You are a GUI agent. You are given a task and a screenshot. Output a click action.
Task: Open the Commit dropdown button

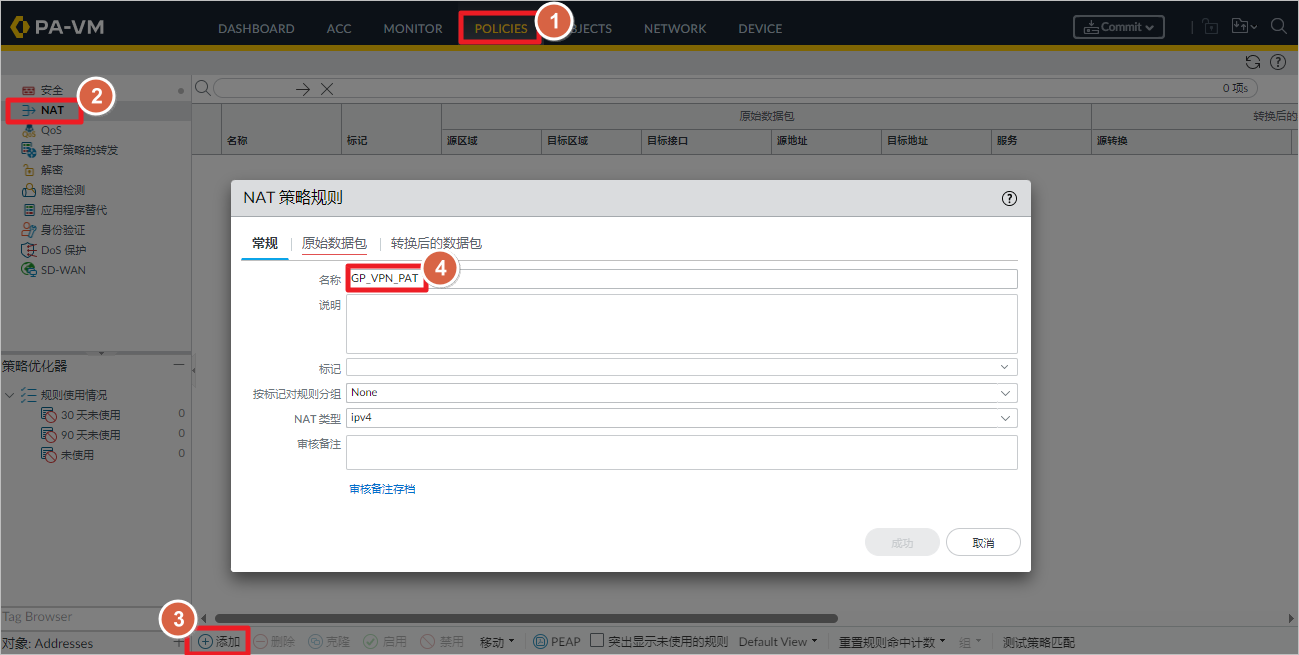pos(1119,27)
